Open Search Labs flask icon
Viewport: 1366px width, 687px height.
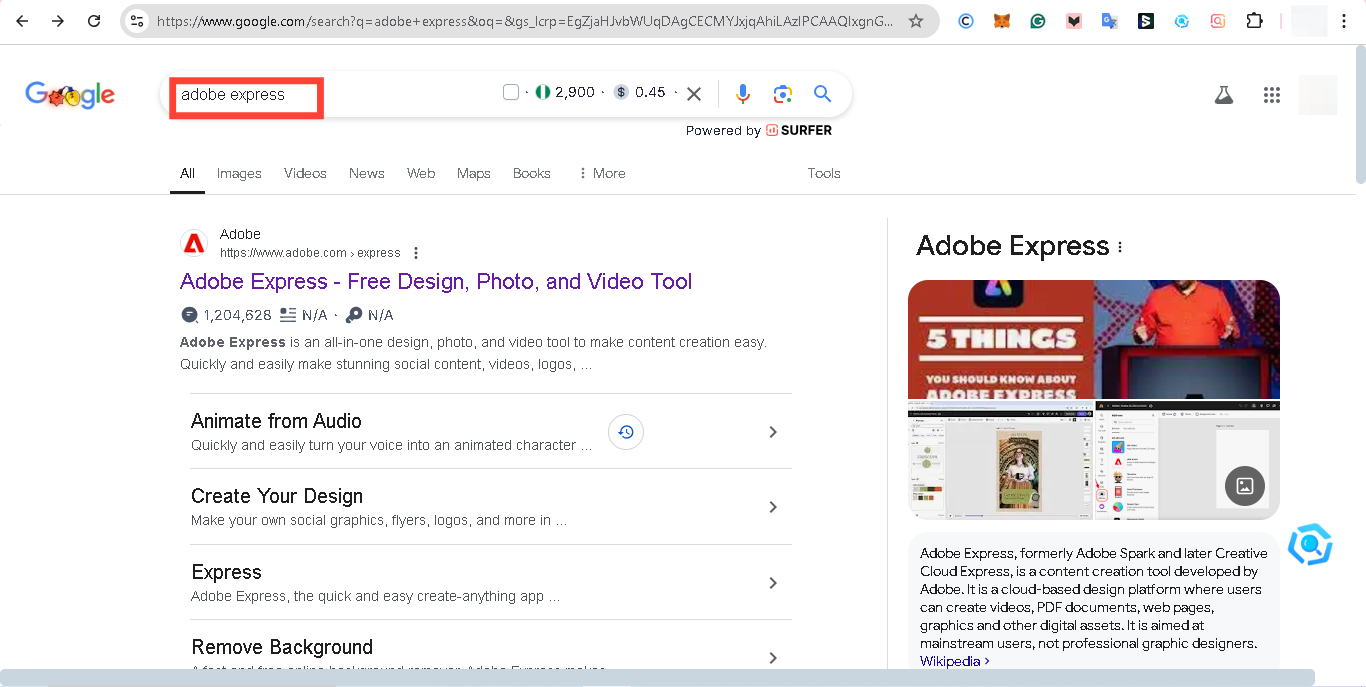pos(1223,95)
